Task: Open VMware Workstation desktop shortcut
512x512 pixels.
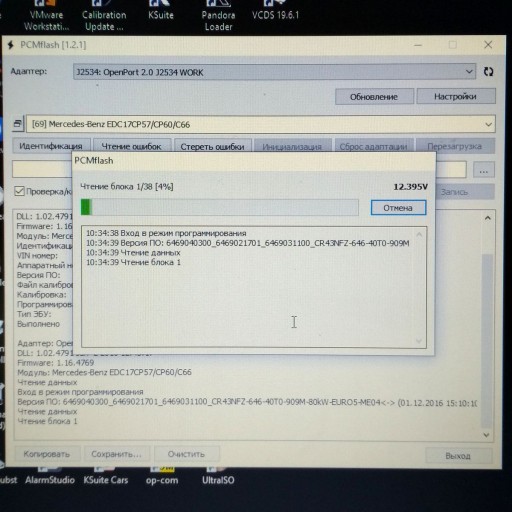Action: coord(46,15)
